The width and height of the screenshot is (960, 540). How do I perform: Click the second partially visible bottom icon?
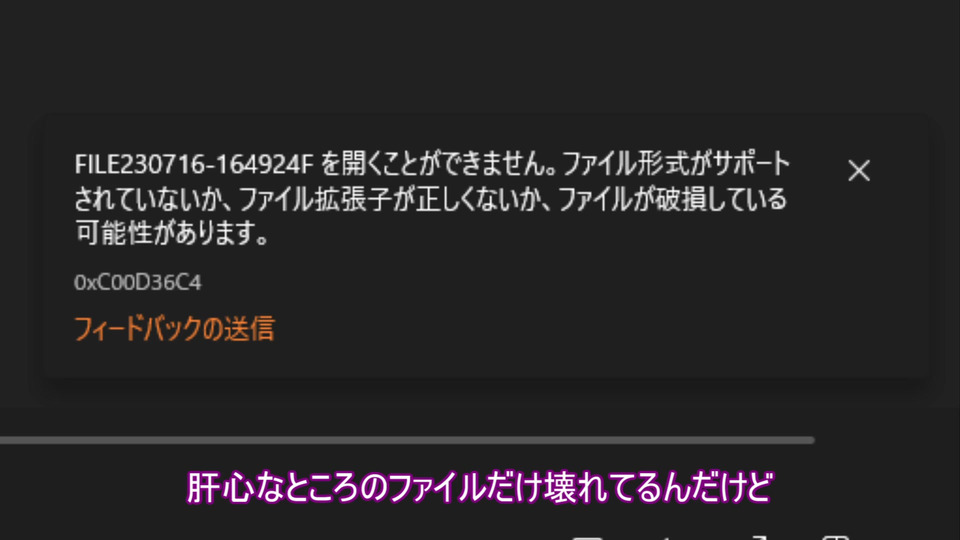tap(668, 538)
